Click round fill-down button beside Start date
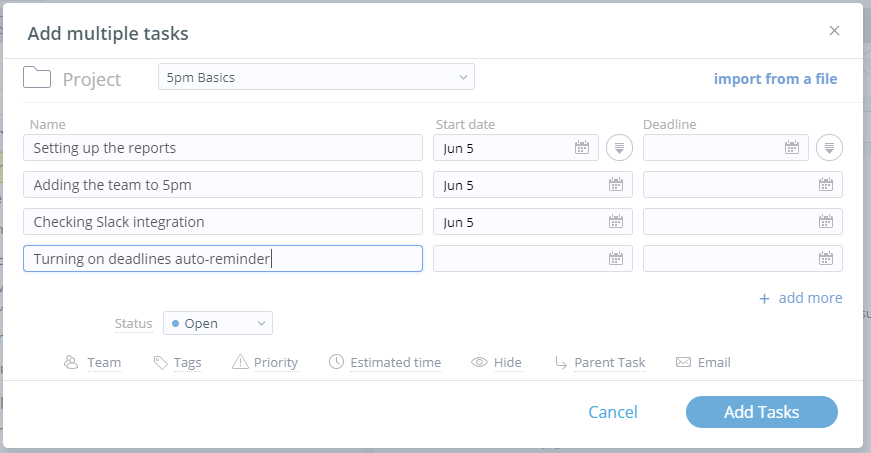The height and width of the screenshot is (453, 871). pos(619,148)
